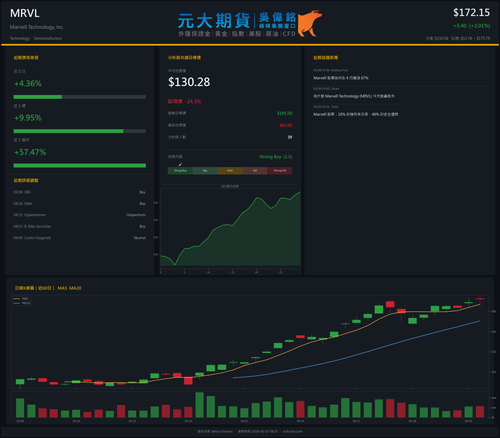Viewport: 500px width, 438px height.
Task: Click the +4.36% three-day return value
Action: point(28,83)
